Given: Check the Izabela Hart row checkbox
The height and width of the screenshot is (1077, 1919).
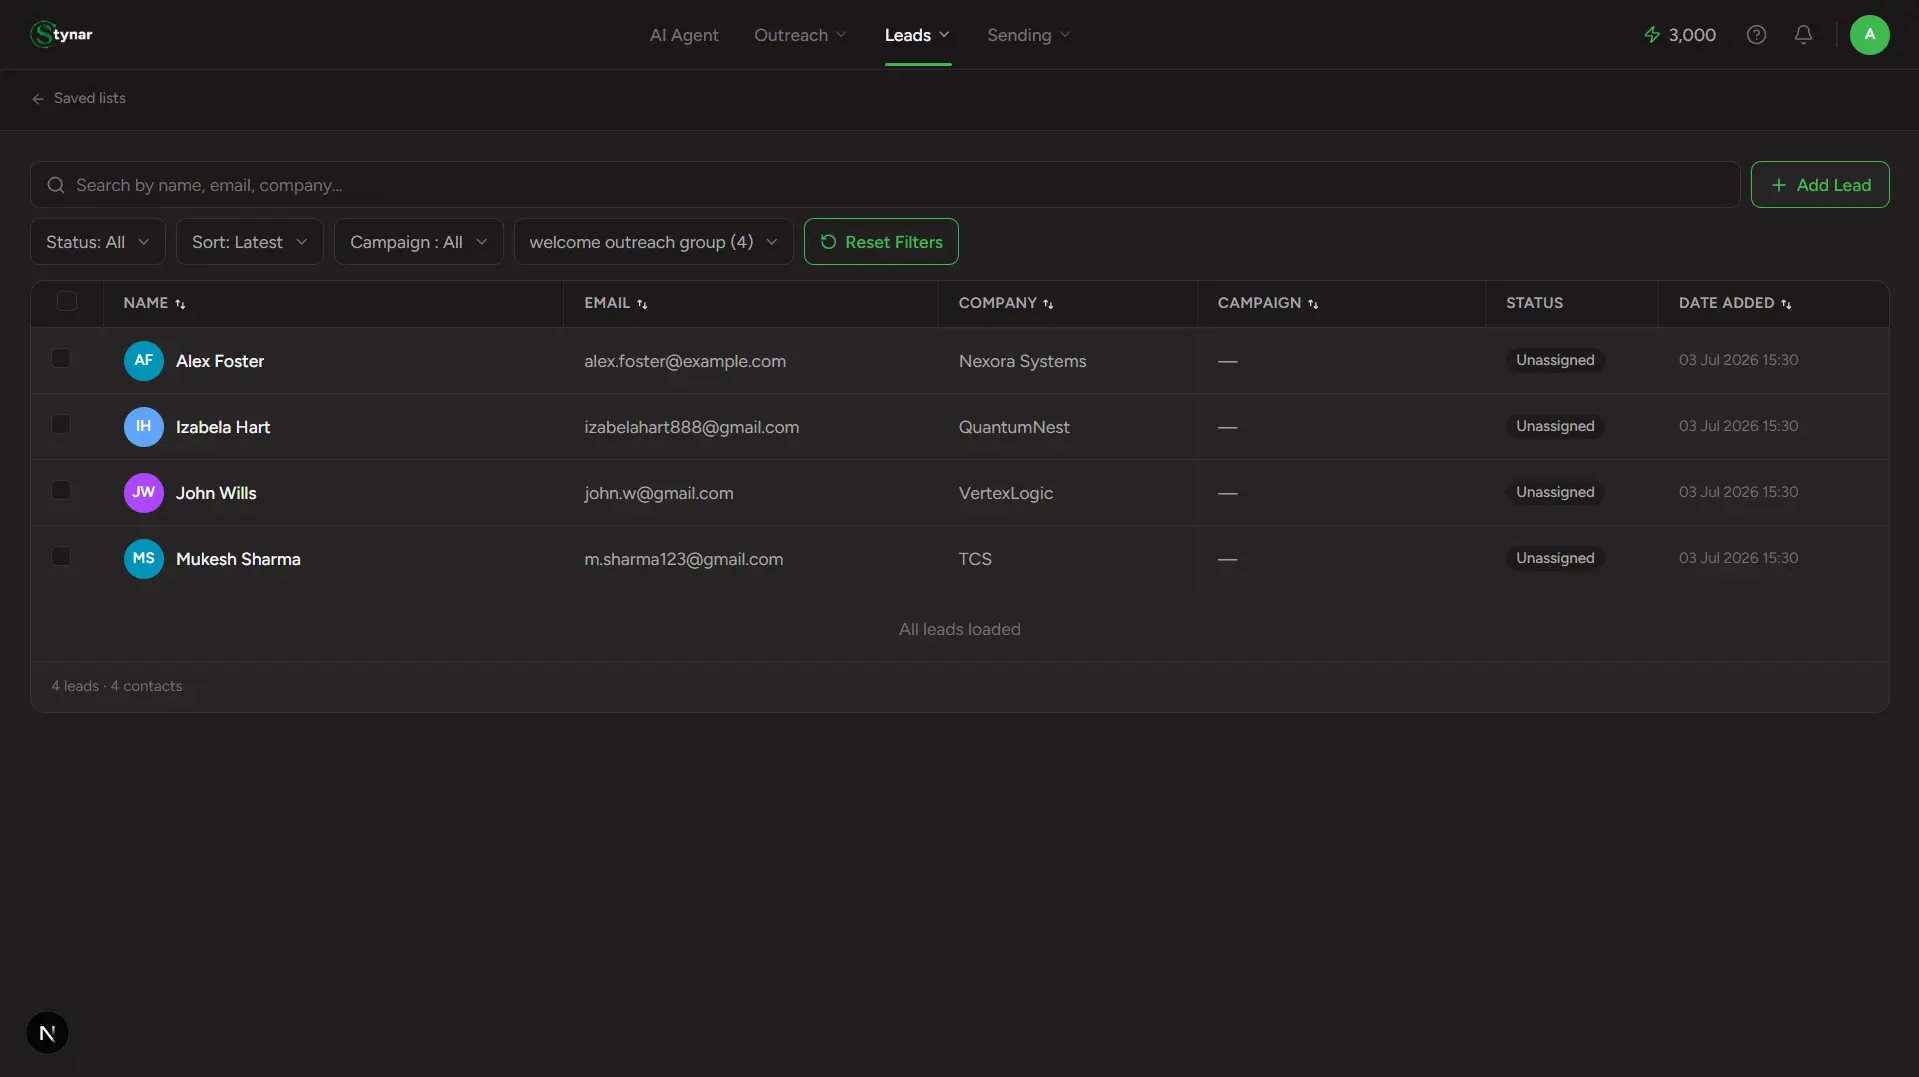Looking at the screenshot, I should (61, 424).
